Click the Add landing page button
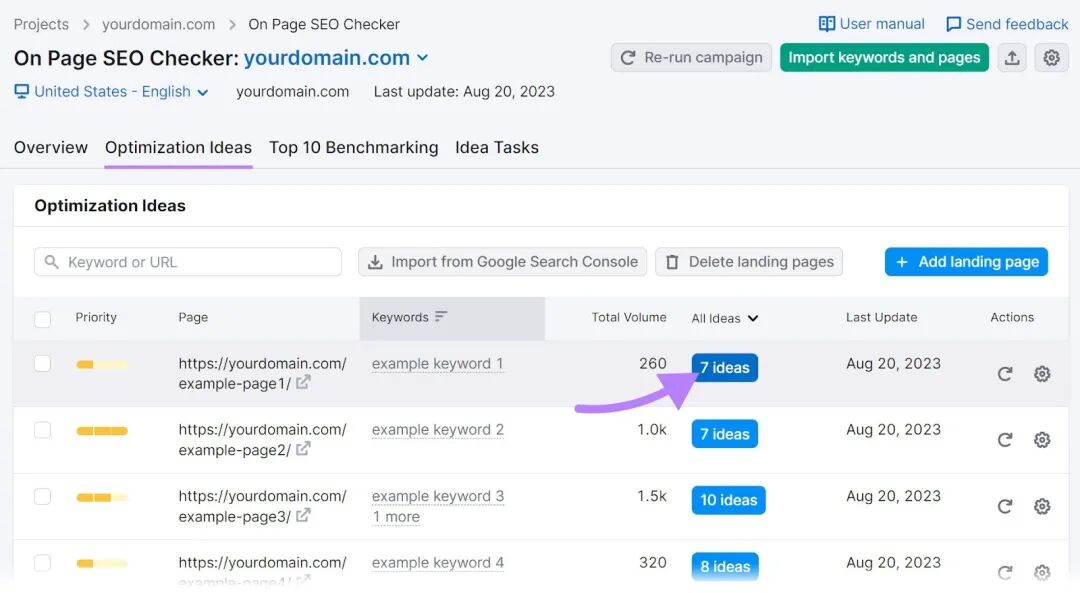The width and height of the screenshot is (1080, 593). pyautogui.click(x=966, y=262)
